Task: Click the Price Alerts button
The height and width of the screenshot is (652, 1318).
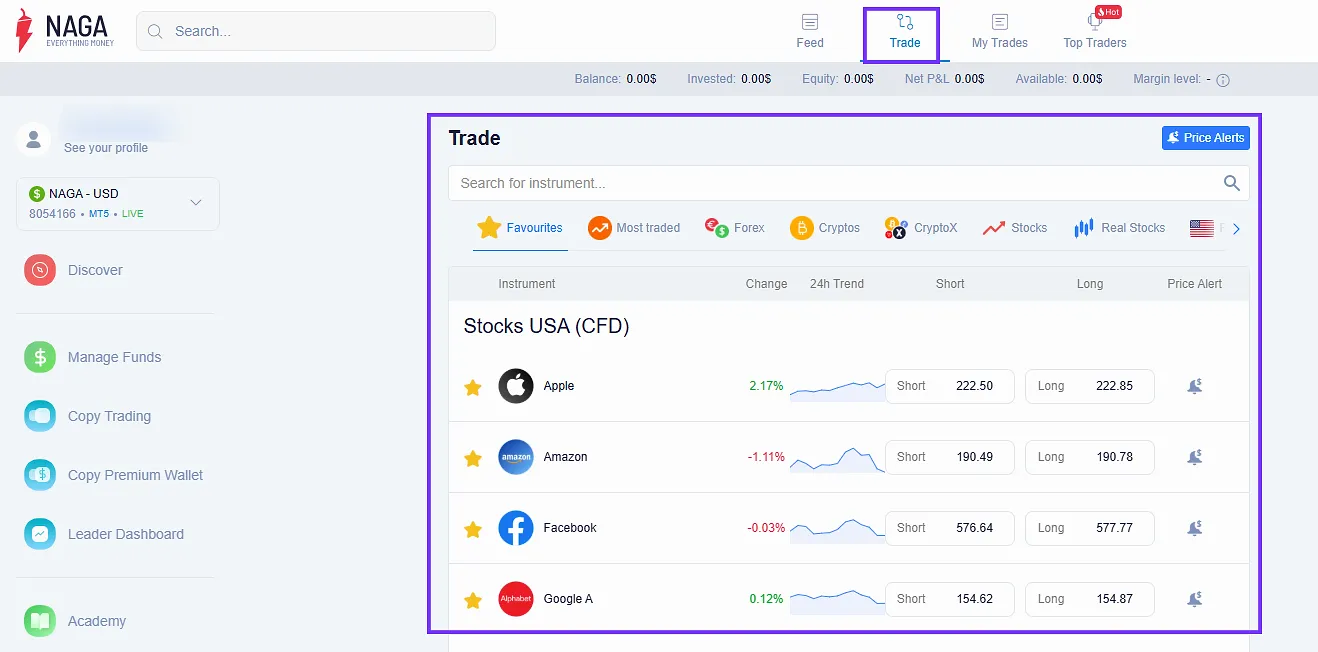Action: [1205, 138]
